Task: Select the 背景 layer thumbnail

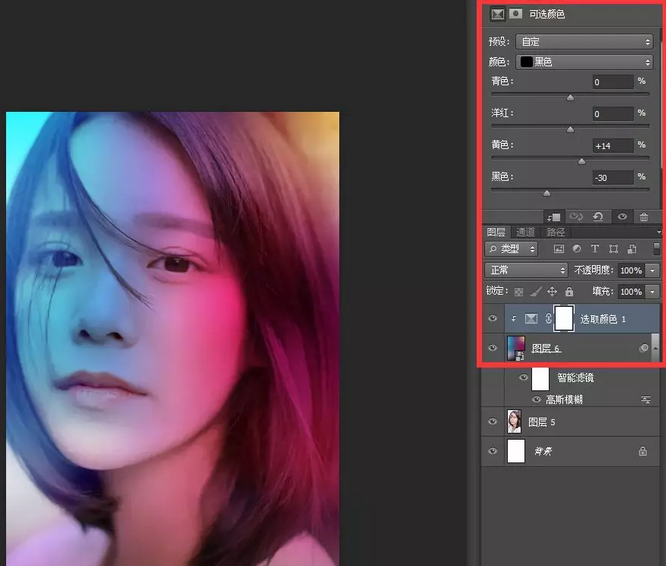Action: (516, 452)
